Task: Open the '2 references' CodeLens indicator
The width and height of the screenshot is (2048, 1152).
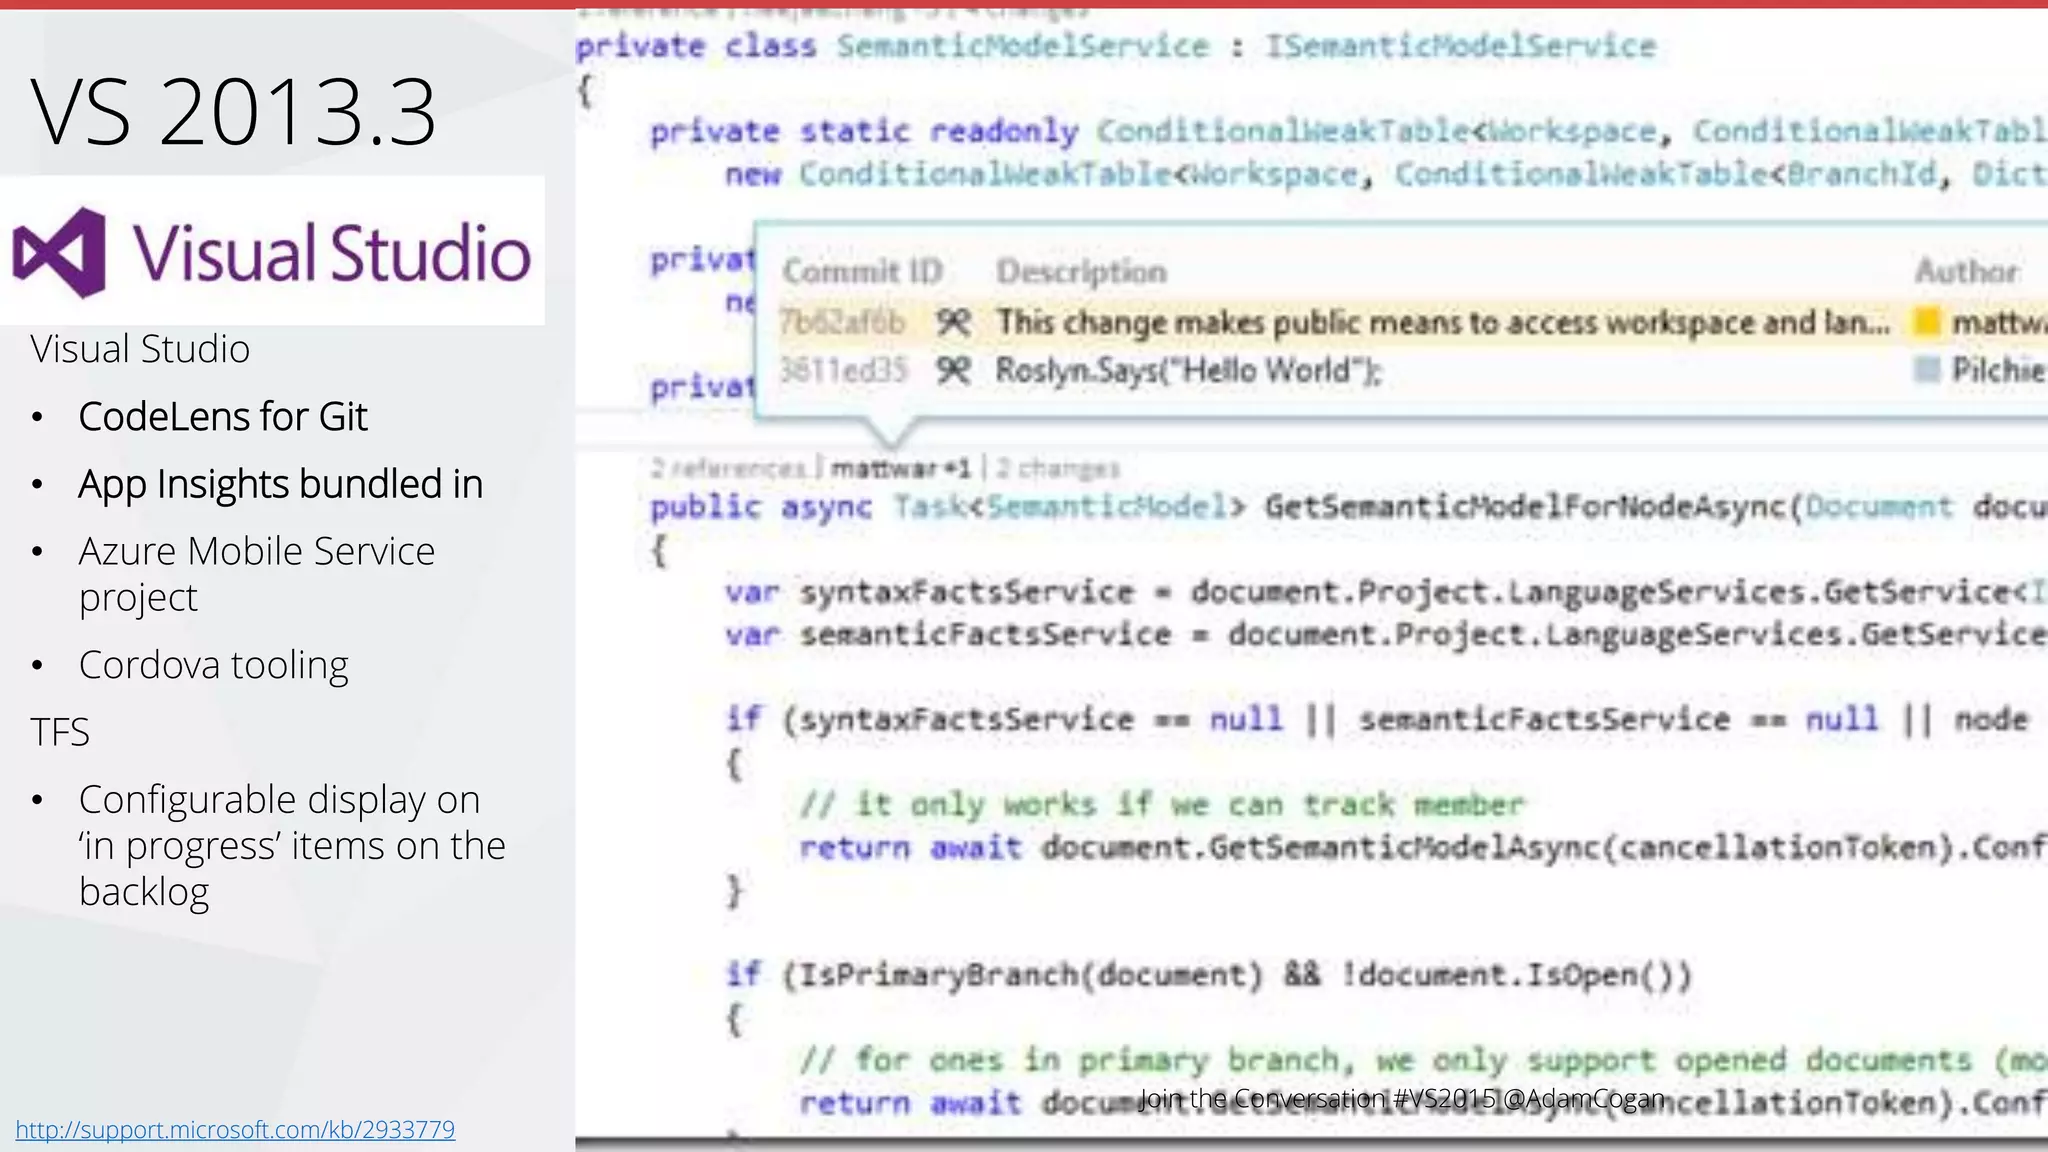Action: pyautogui.click(x=728, y=468)
